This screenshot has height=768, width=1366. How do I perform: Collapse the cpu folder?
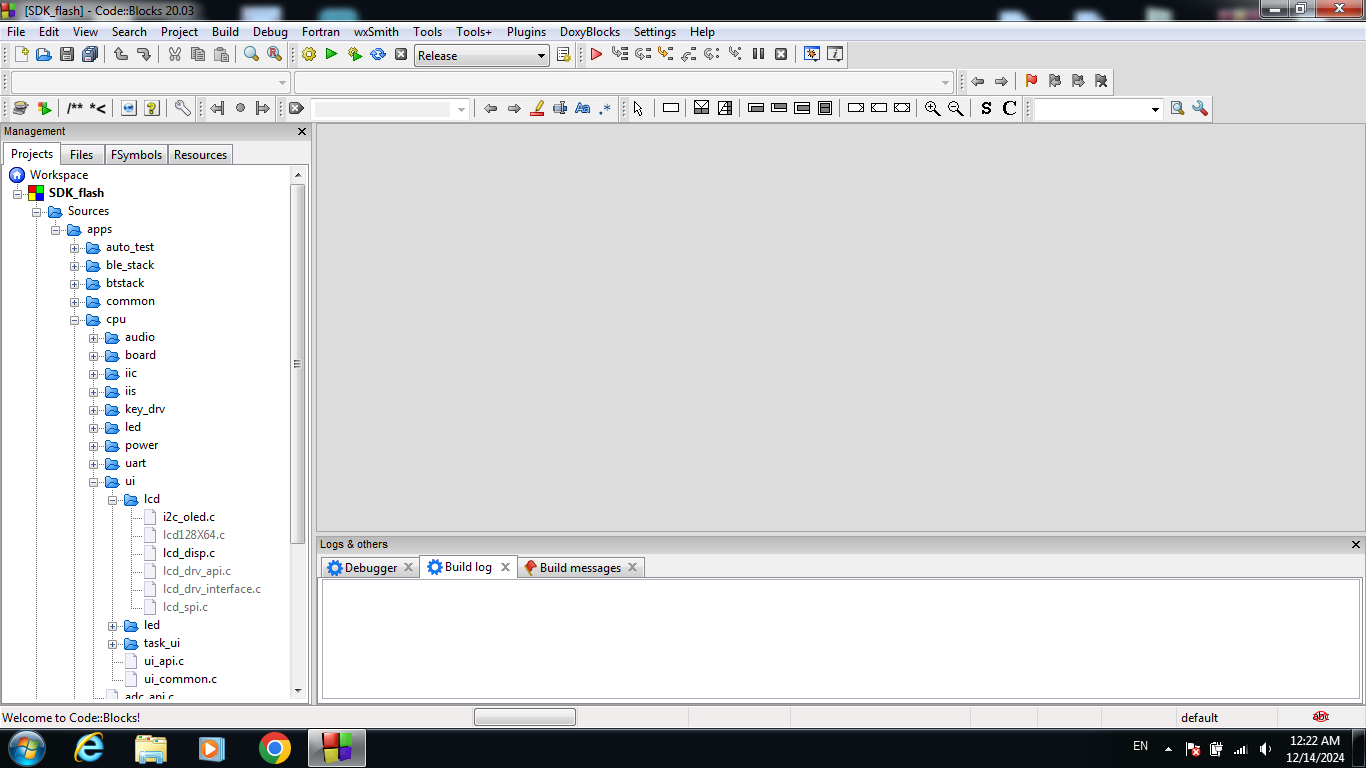[75, 320]
